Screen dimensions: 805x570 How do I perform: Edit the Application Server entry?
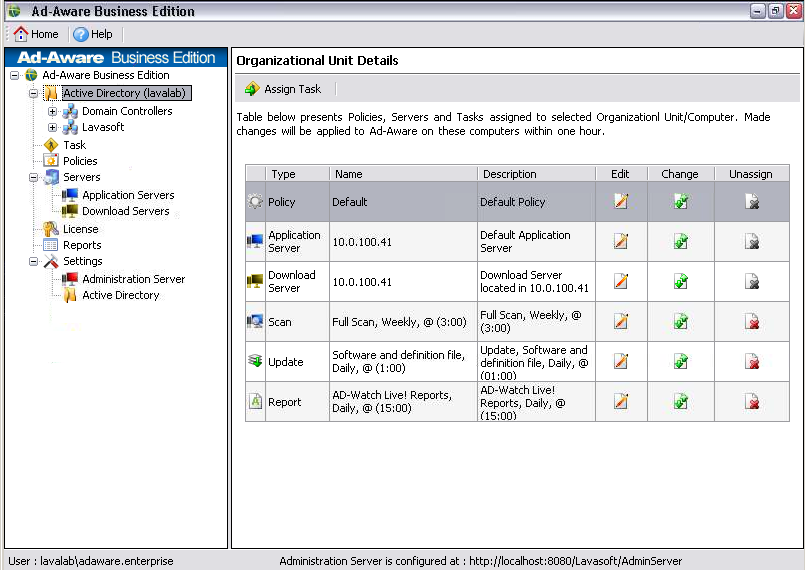[621, 241]
